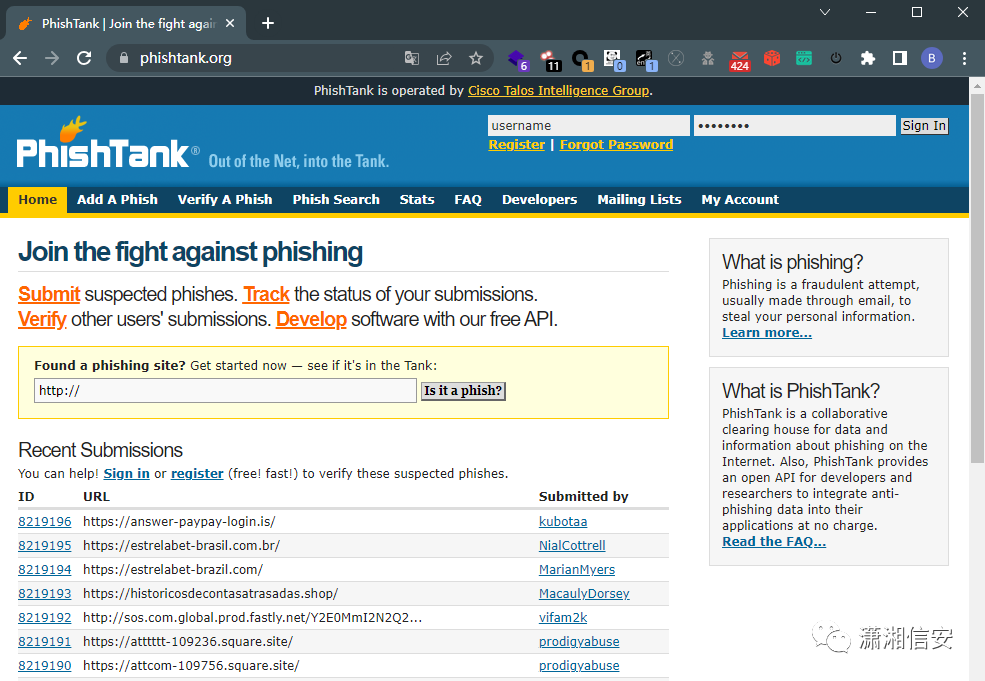The height and width of the screenshot is (681, 985).
Task: Open the Cisco Talos Intelligence Group link
Action: coord(558,90)
